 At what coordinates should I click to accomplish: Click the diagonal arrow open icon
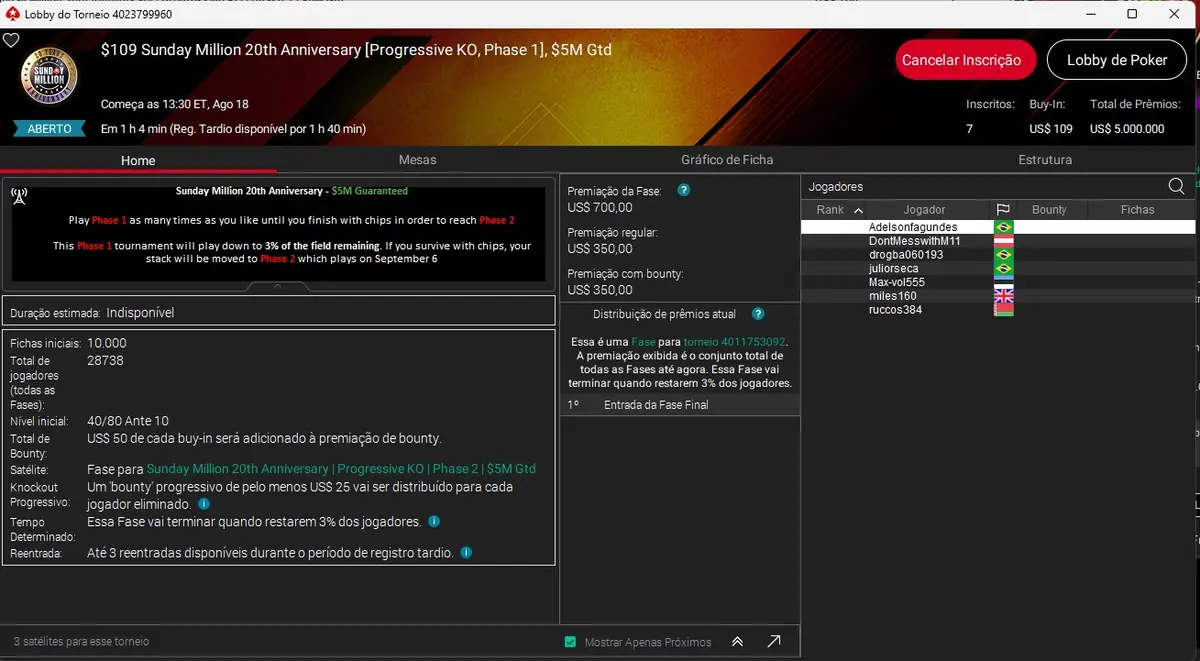click(775, 642)
